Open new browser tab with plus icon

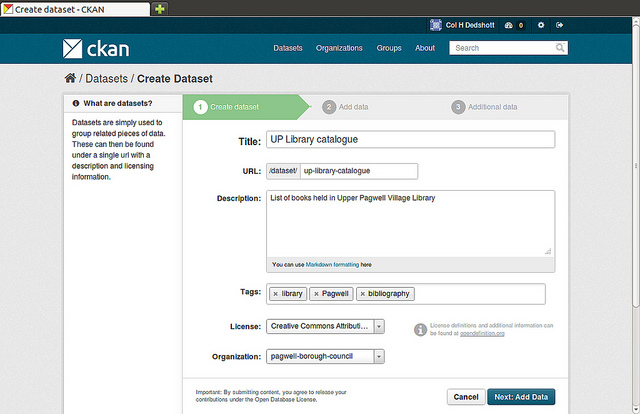pyautogui.click(x=160, y=9)
